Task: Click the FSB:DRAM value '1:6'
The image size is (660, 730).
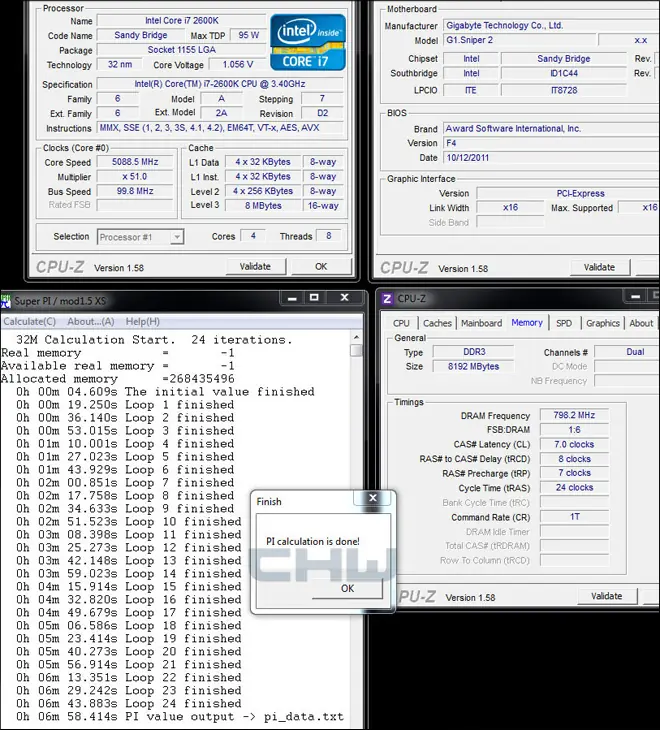Action: (574, 430)
